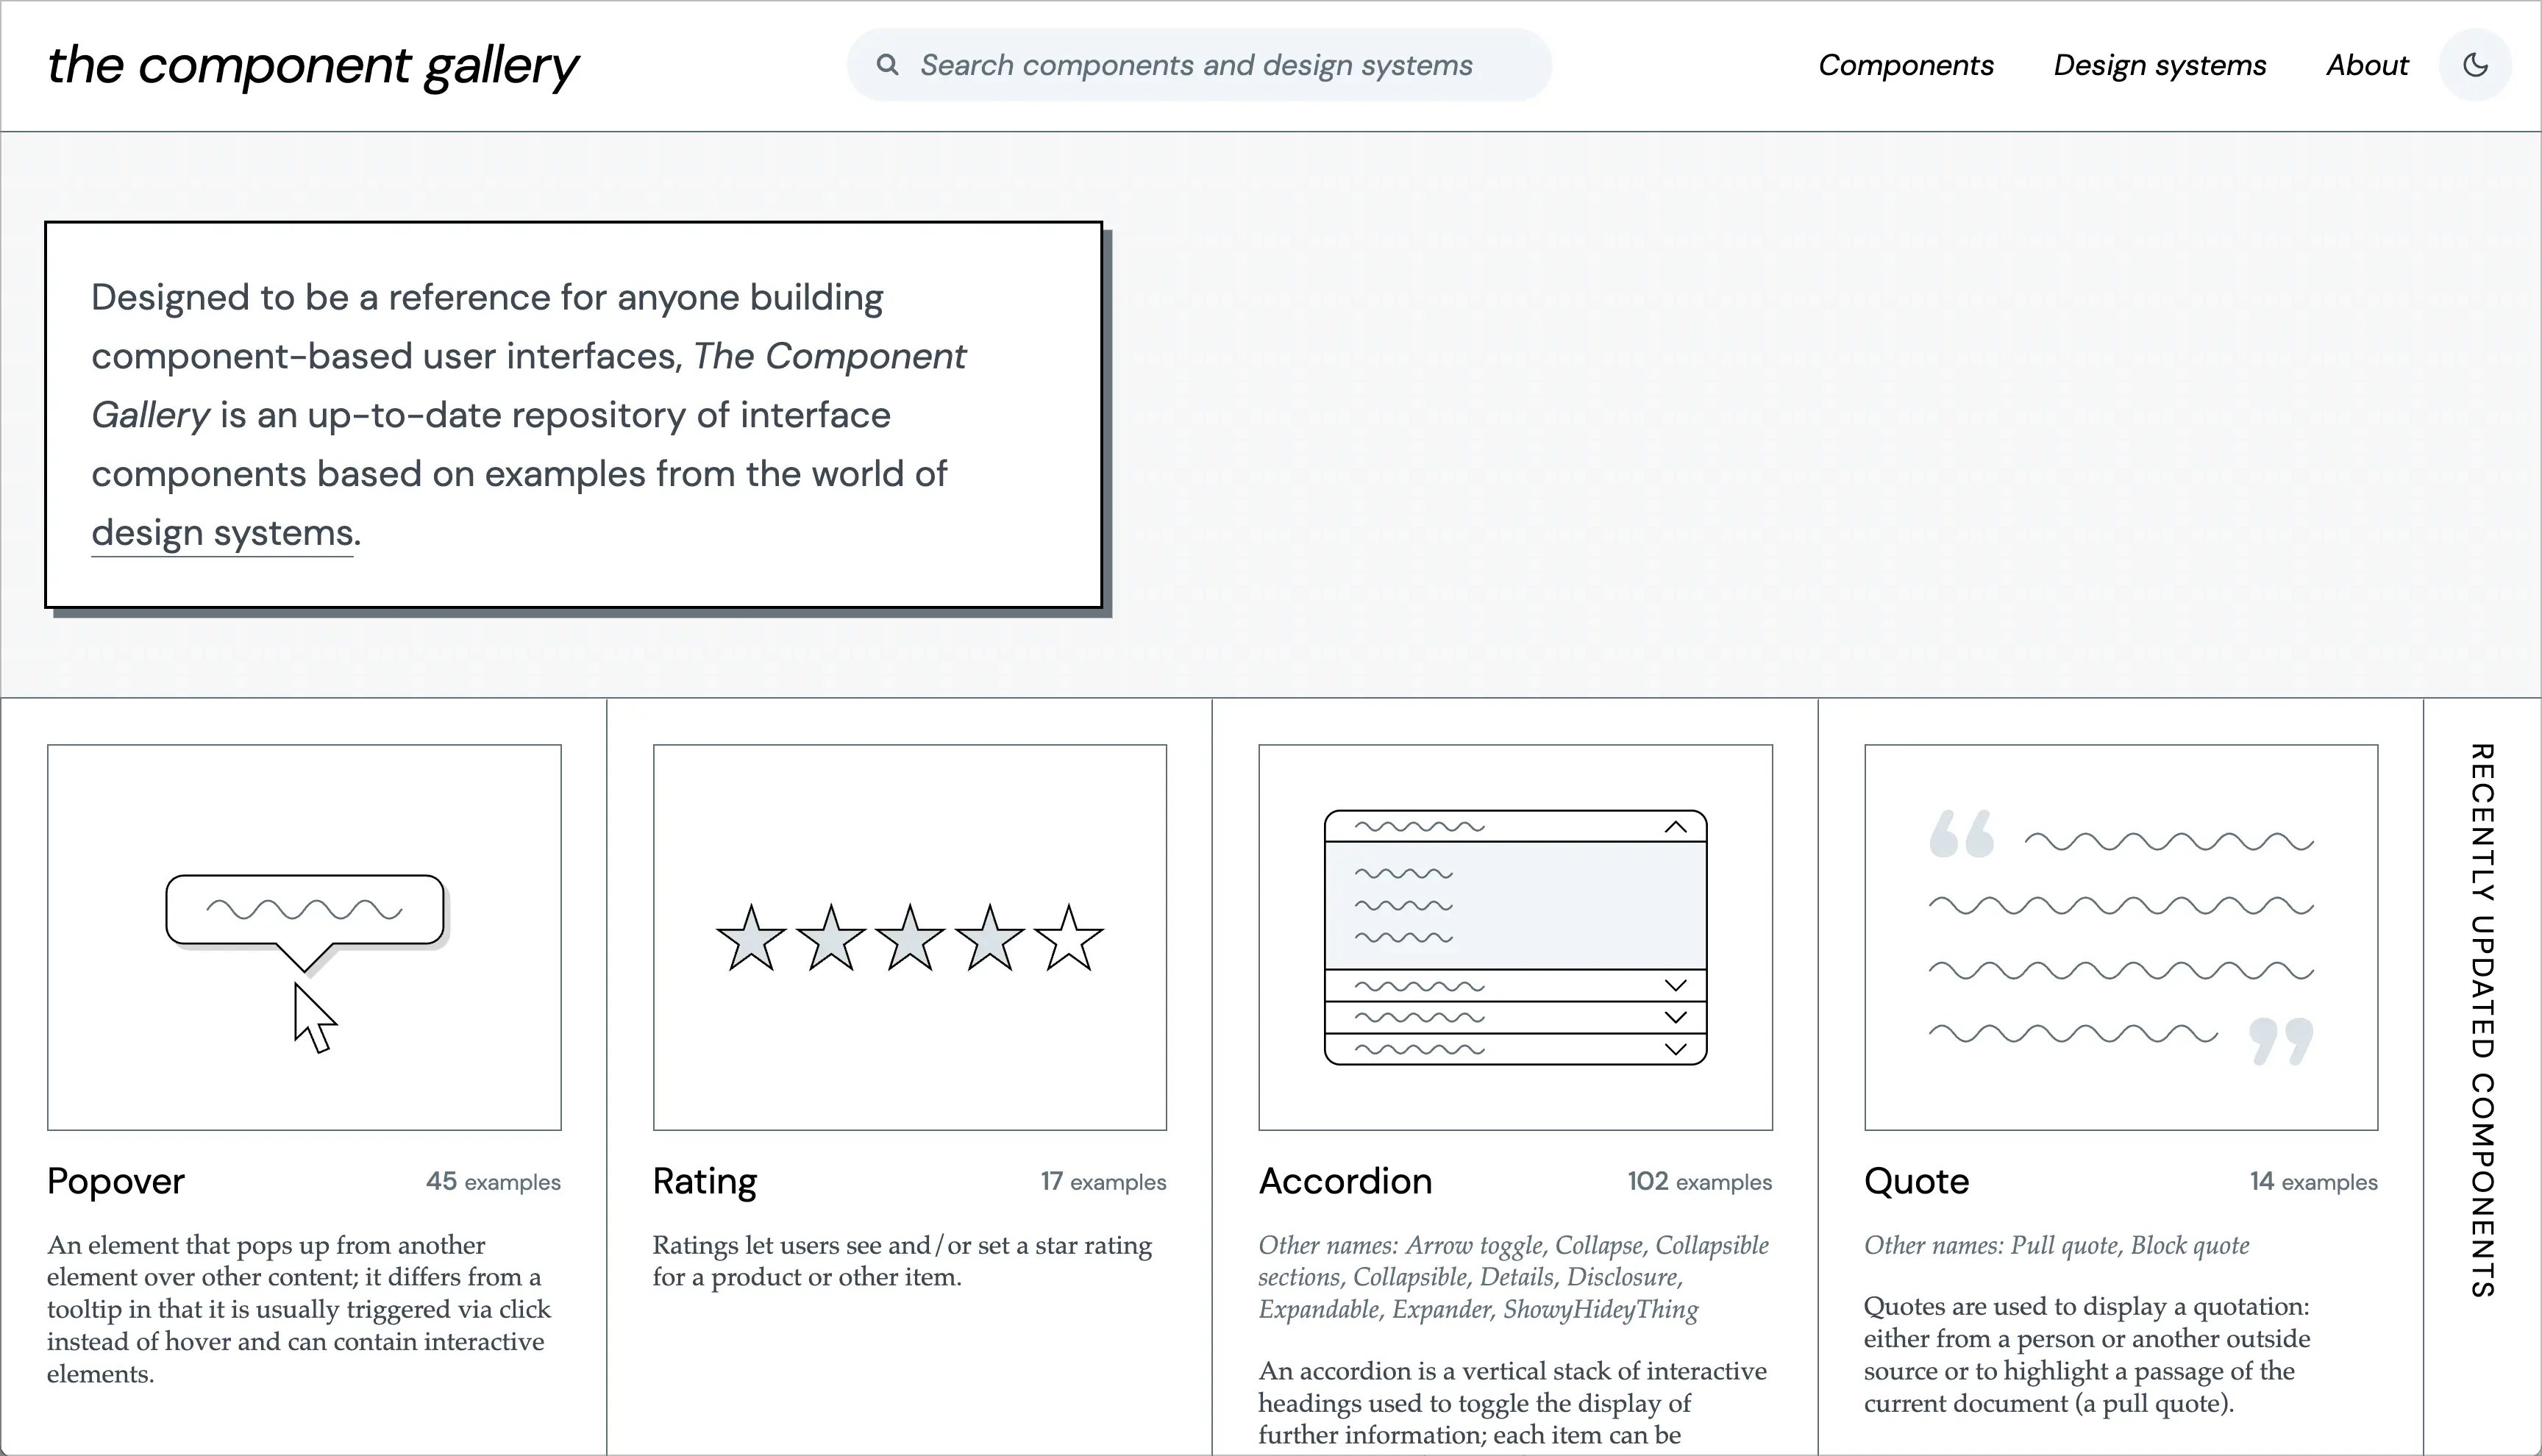This screenshot has height=1456, width=2542.
Task: Click the Recently Updated Components vertical label
Action: (2482, 1020)
